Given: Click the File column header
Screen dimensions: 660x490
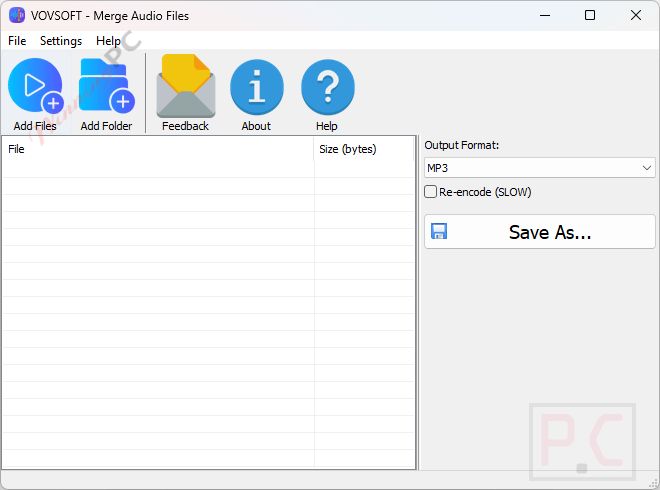Looking at the screenshot, I should point(158,149).
